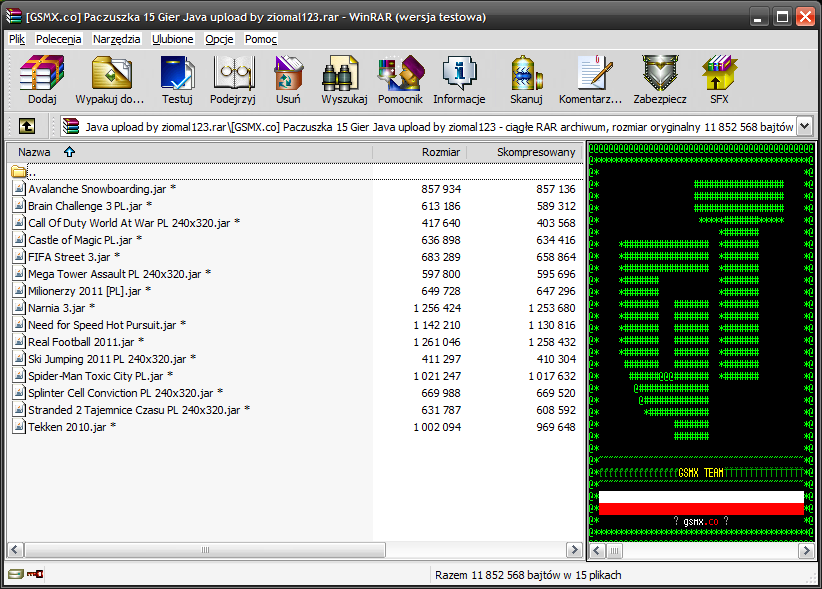Select Tekken 2010.jar in file list
The image size is (822, 589).
tap(67, 427)
